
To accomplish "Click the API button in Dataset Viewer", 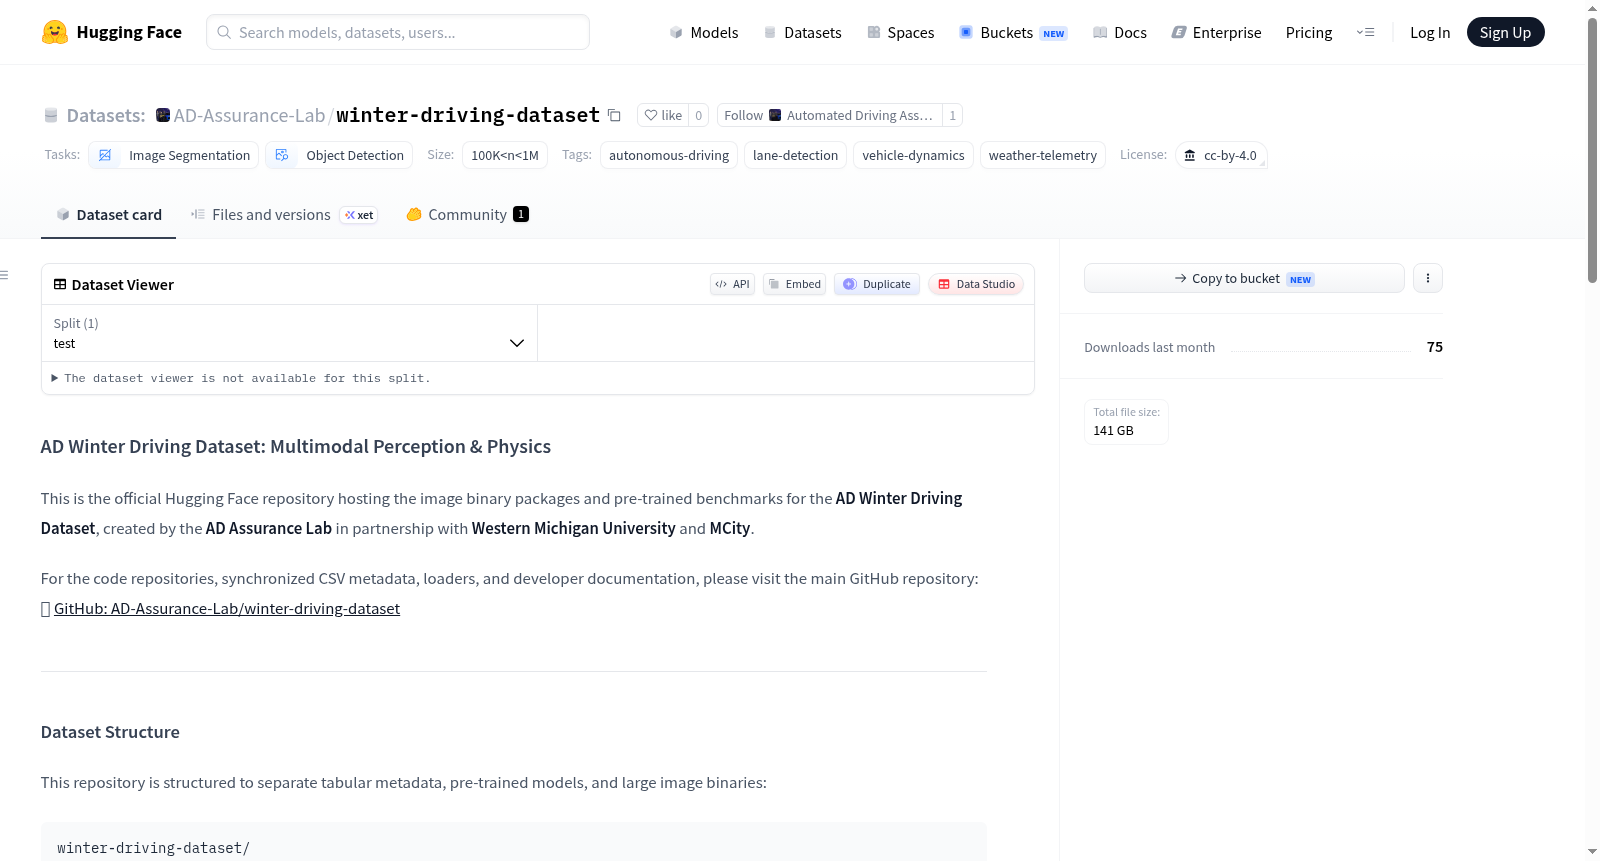I will click(x=732, y=284).
